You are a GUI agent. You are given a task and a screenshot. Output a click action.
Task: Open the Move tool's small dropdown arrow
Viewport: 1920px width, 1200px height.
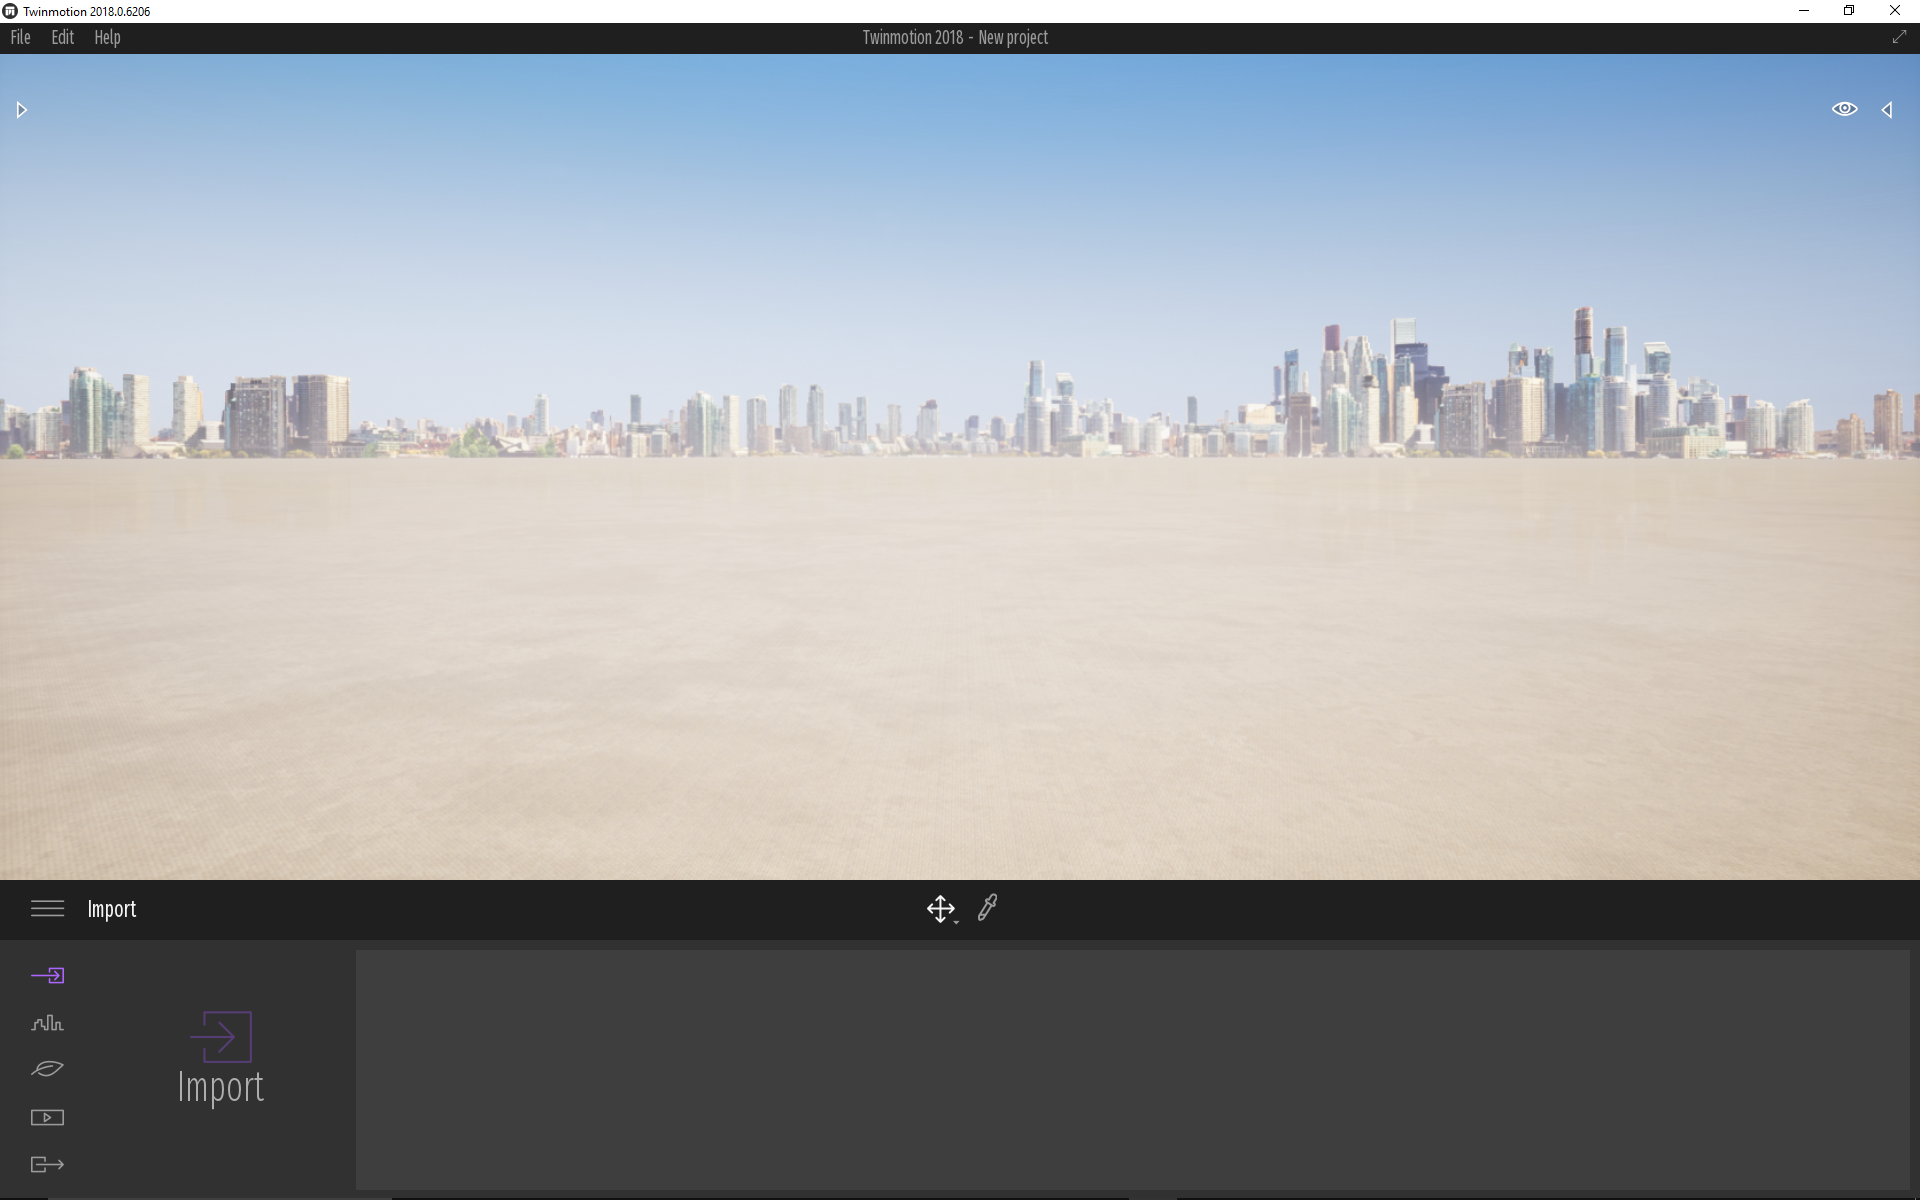pyautogui.click(x=957, y=921)
